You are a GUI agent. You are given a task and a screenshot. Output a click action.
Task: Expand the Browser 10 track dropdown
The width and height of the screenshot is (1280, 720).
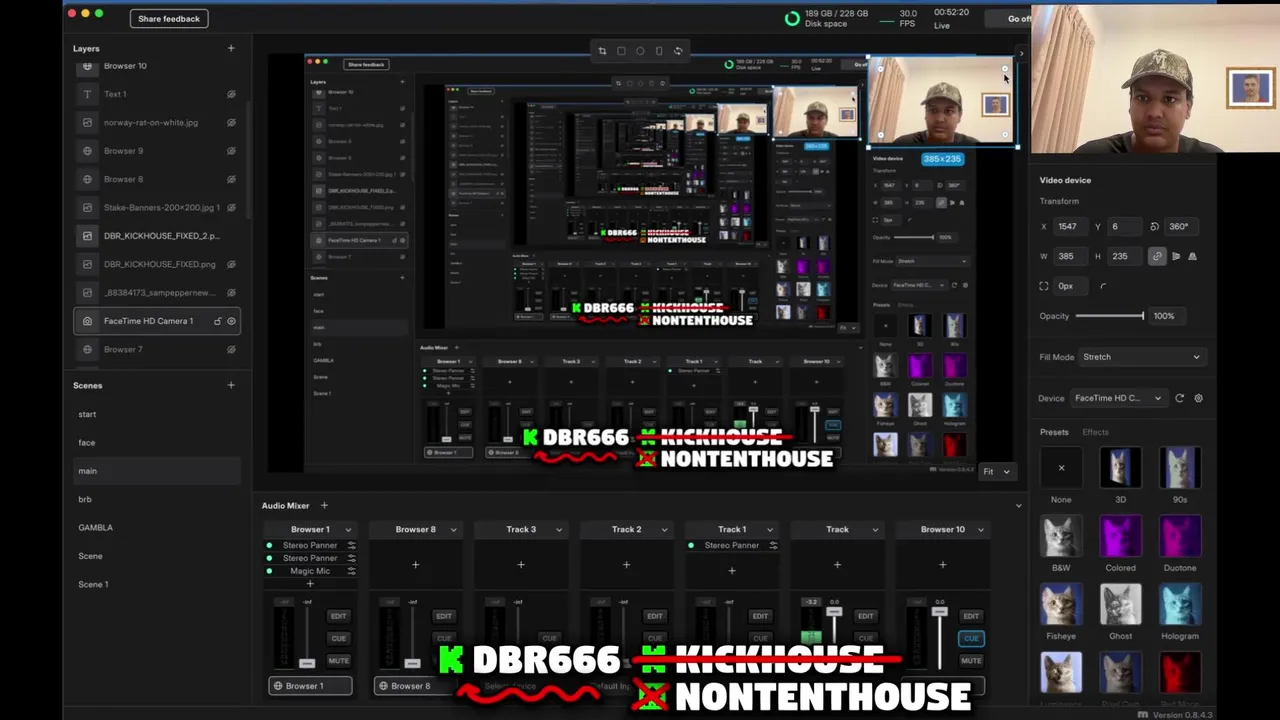(x=981, y=530)
